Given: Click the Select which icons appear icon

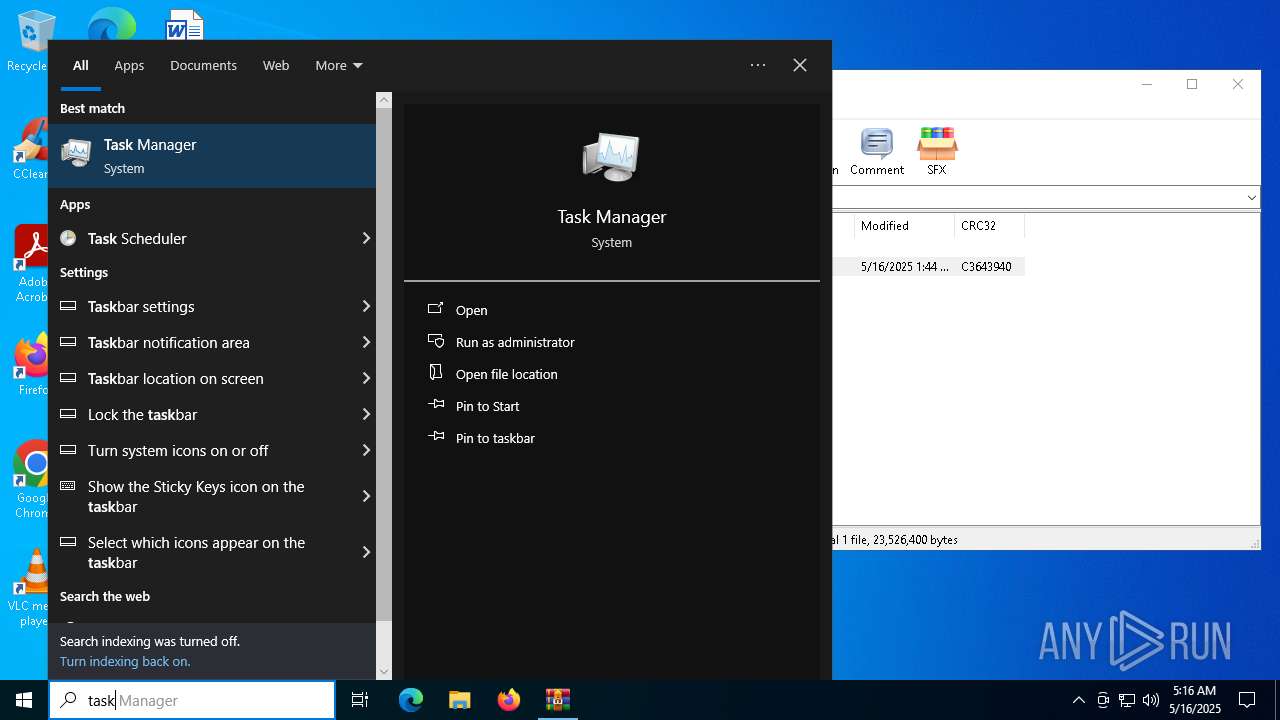Looking at the screenshot, I should pos(68,542).
